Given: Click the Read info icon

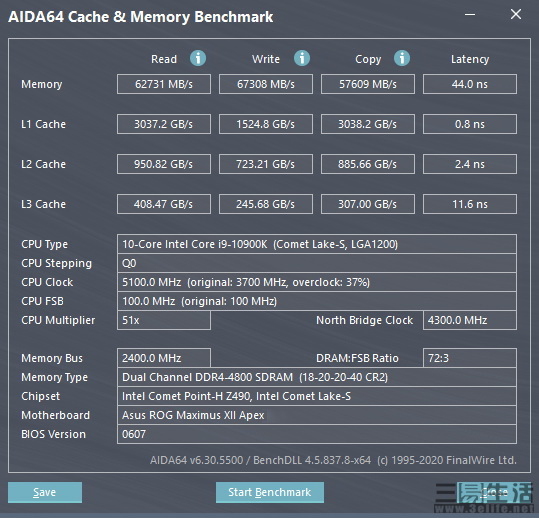Looking at the screenshot, I should 198,58.
